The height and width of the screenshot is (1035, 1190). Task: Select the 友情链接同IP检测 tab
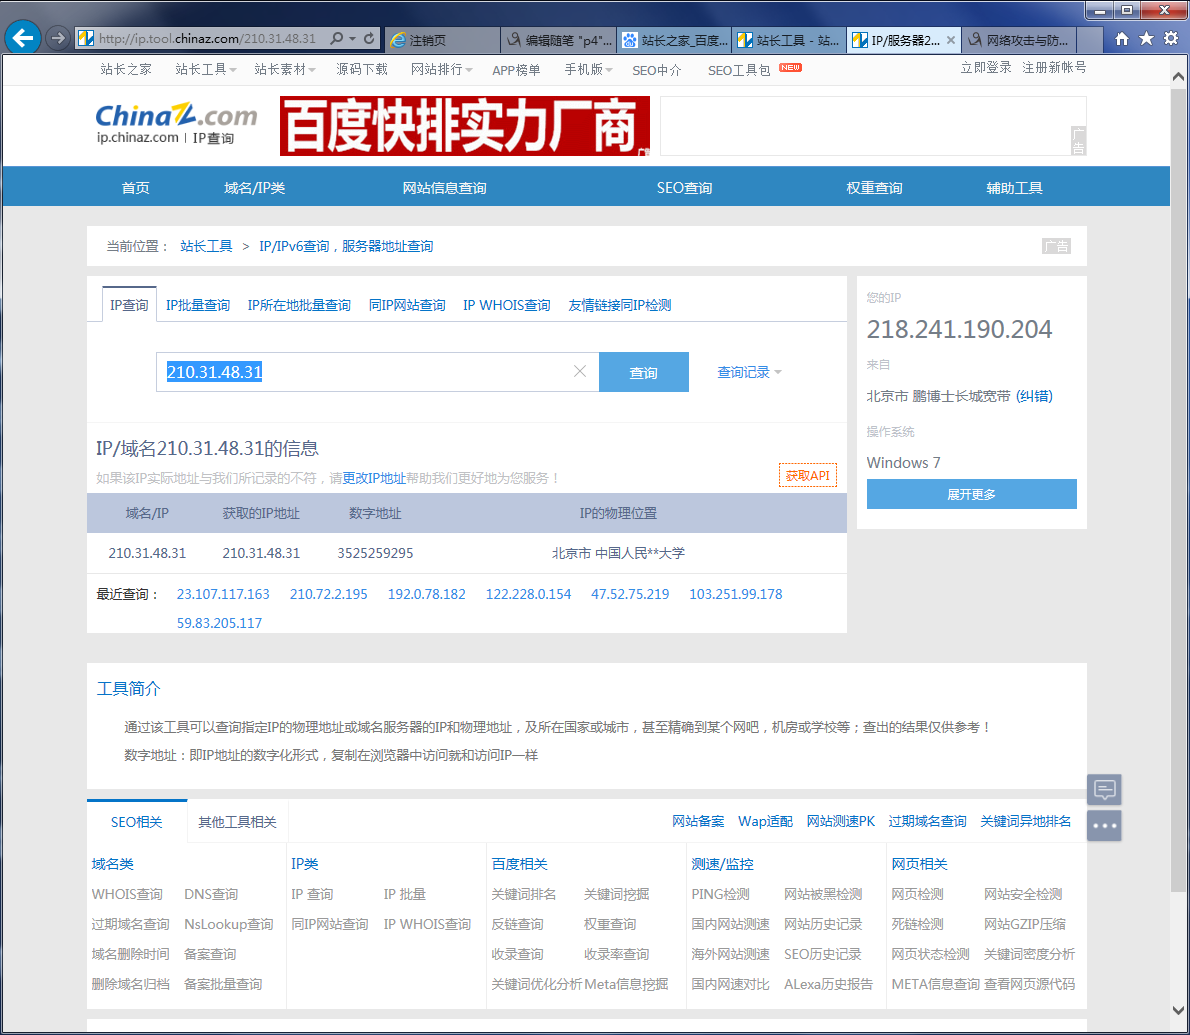point(619,305)
